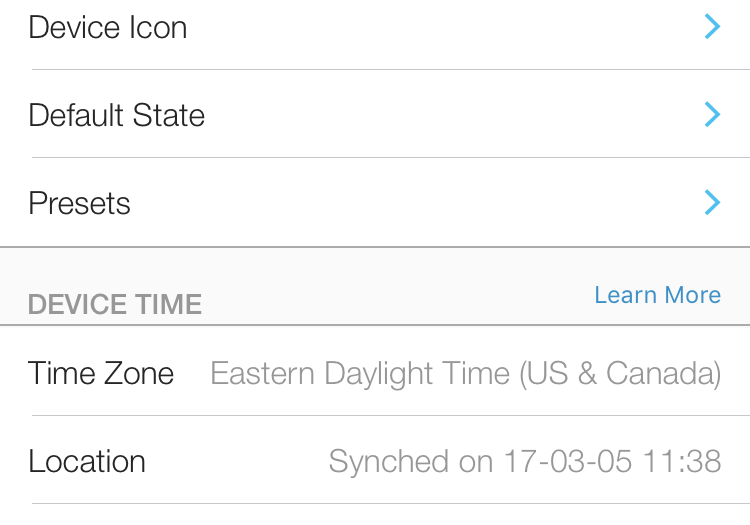
Task: Tap the Presets label text
Action: (80, 203)
